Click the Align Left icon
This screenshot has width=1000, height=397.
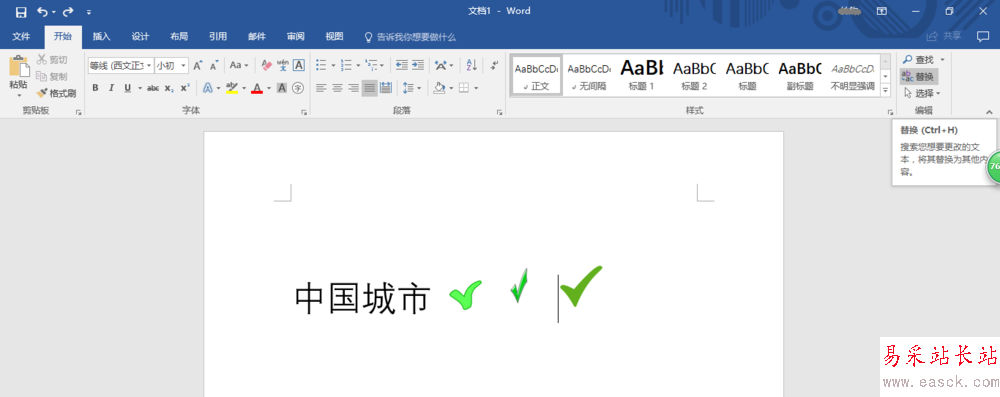(321, 88)
